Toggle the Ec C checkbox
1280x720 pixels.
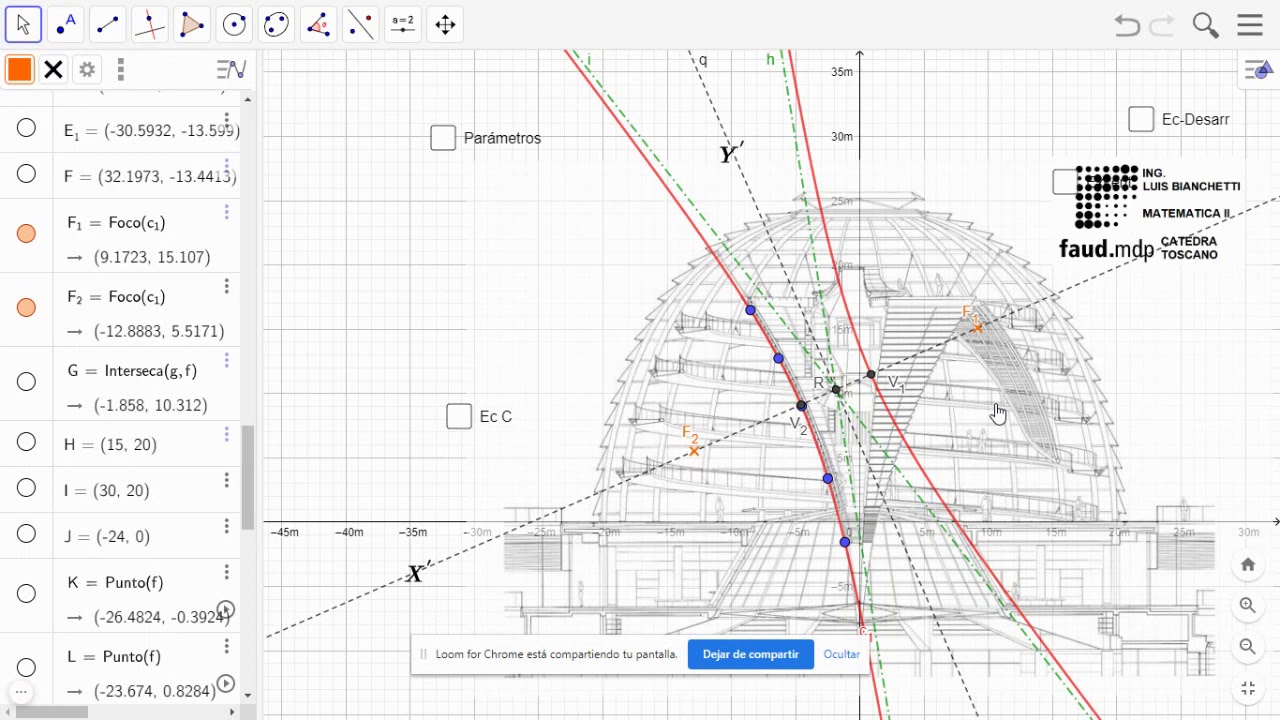[x=459, y=416]
